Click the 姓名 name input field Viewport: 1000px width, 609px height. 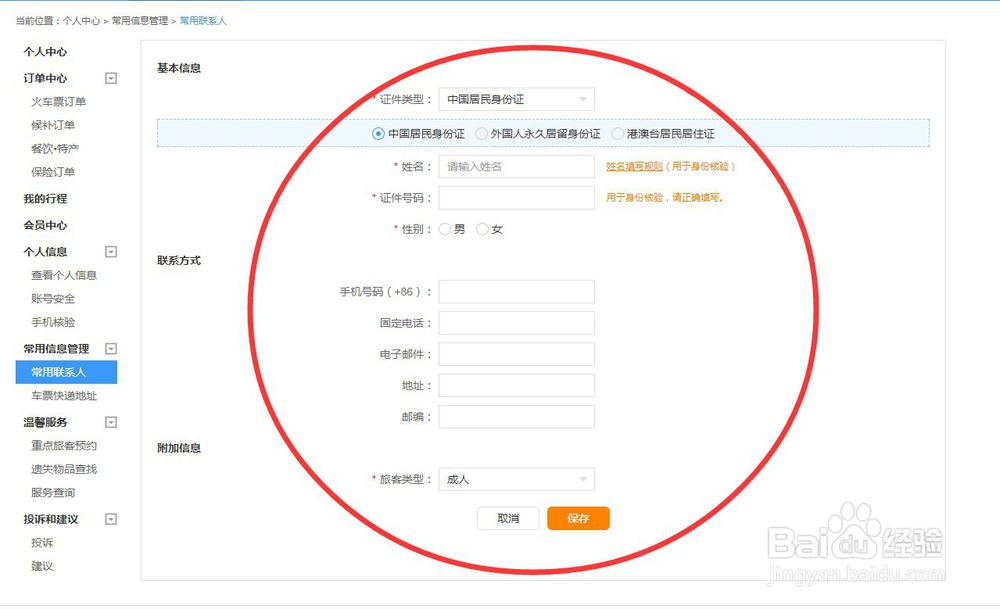[x=516, y=166]
